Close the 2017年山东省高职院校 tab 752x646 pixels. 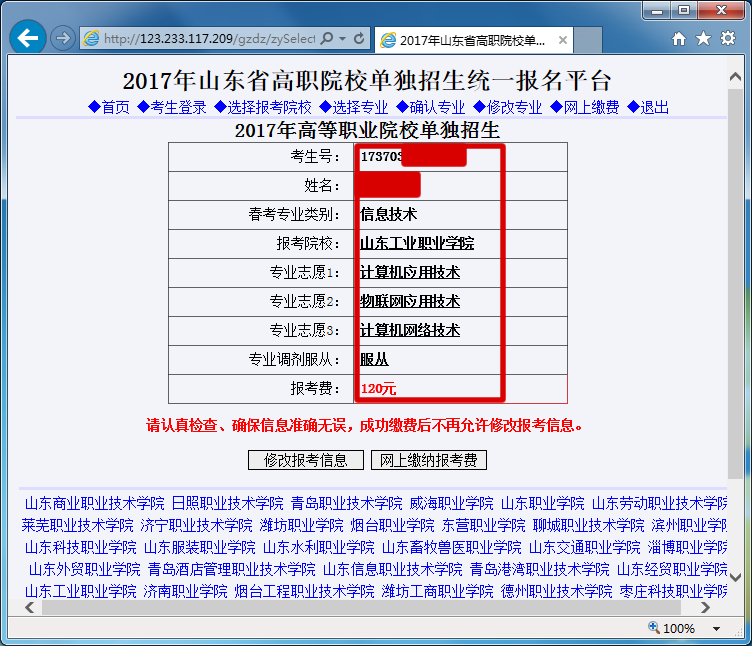pyautogui.click(x=563, y=40)
